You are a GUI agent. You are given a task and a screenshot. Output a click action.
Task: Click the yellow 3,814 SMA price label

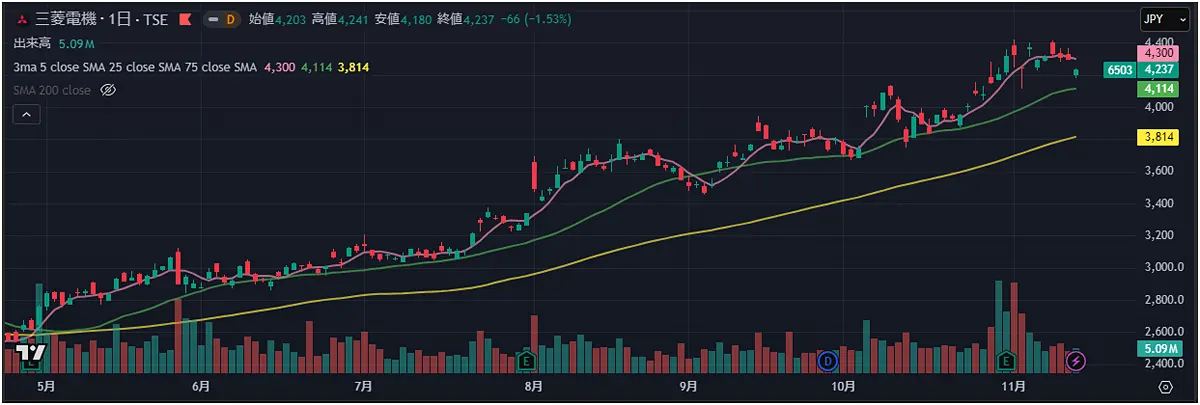click(x=1158, y=136)
